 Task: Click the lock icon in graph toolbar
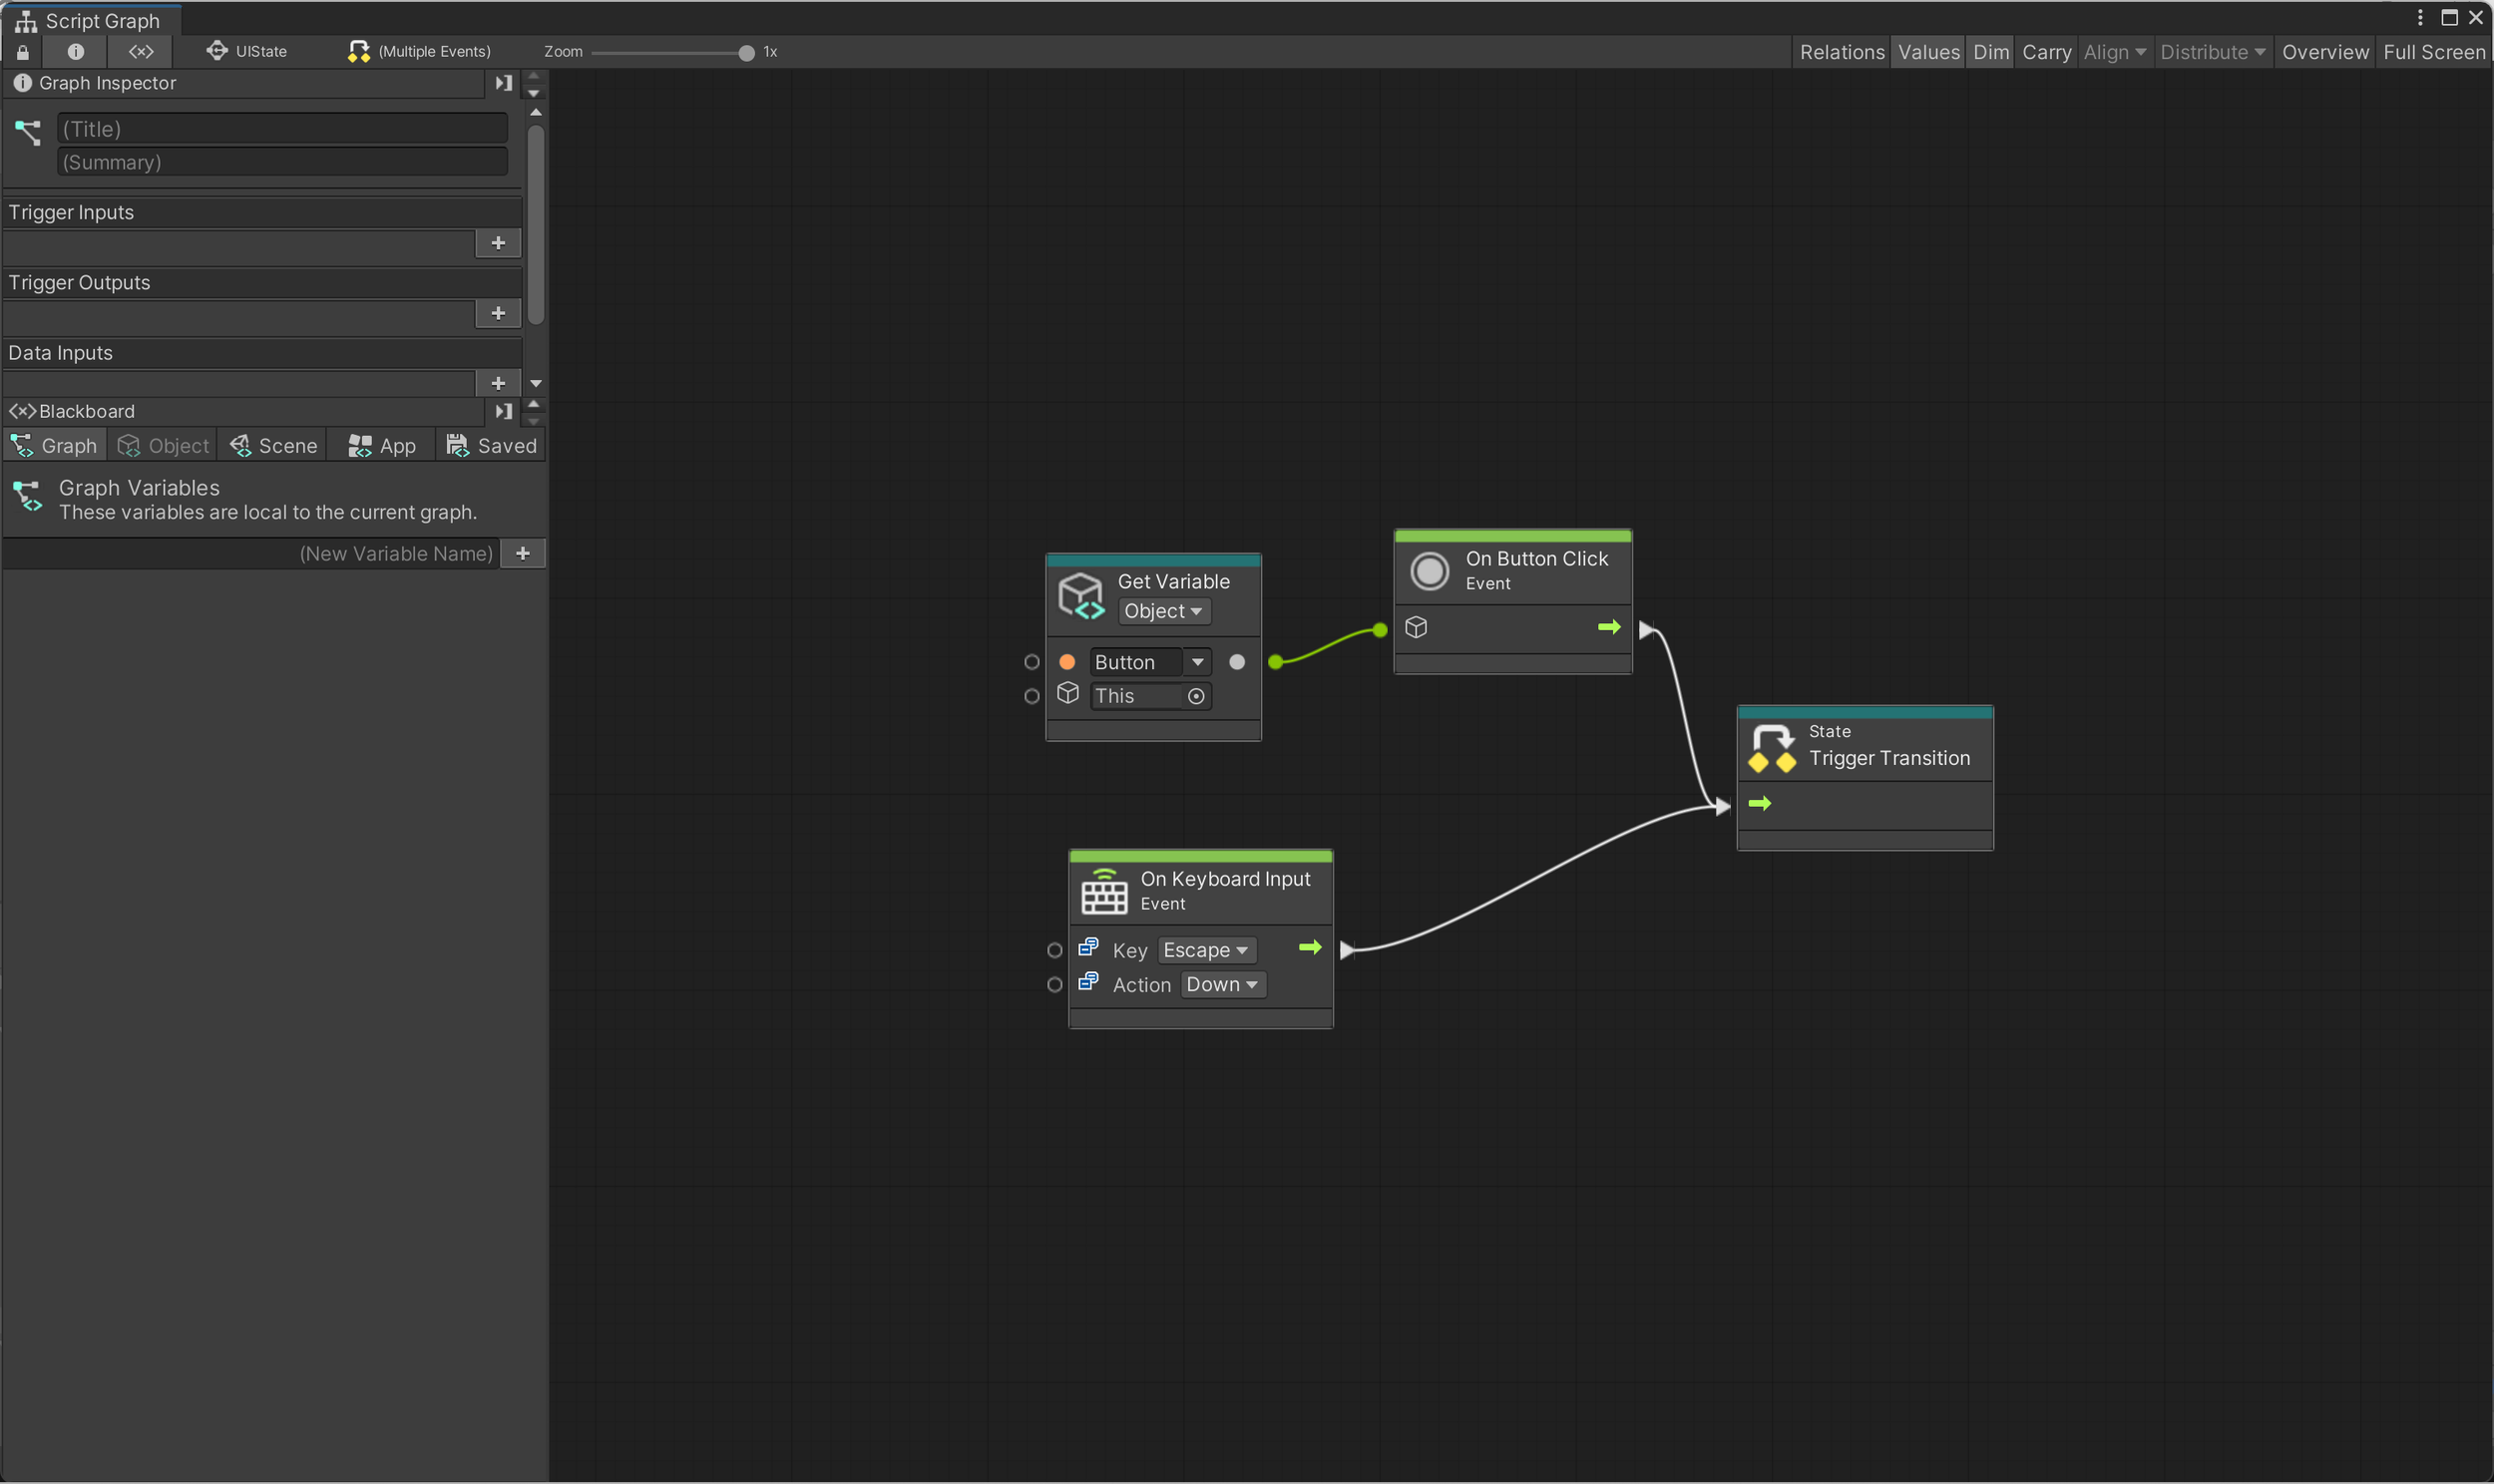[x=23, y=52]
